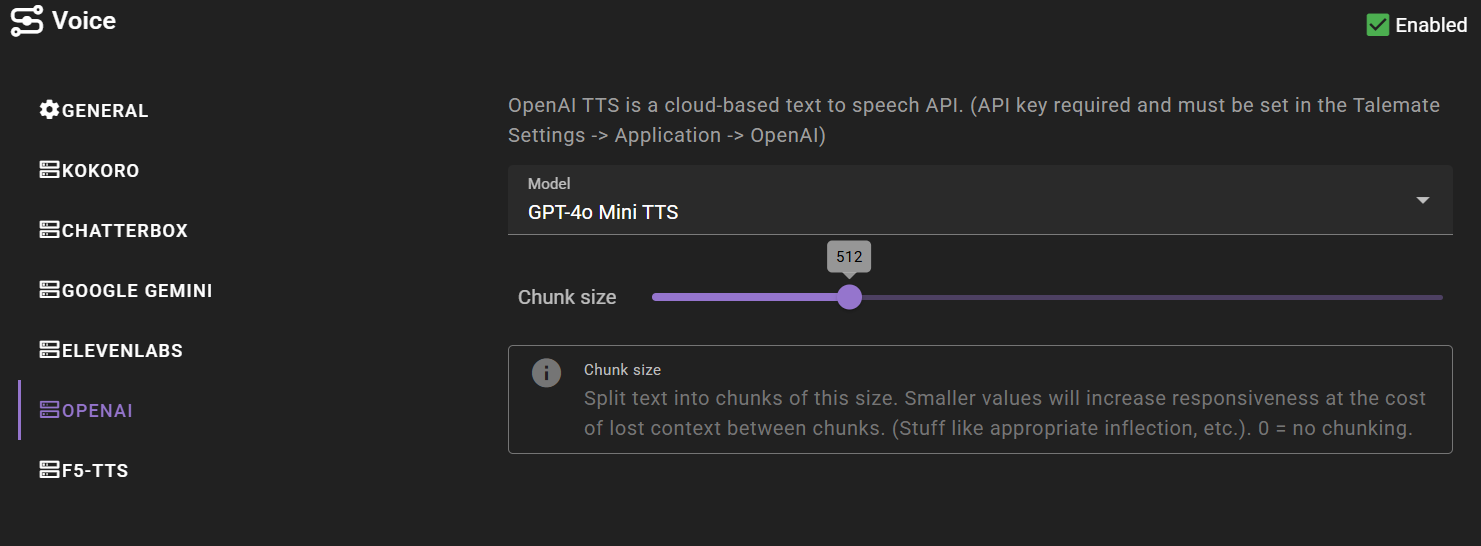Screen dimensions: 1481x546
Task: Click the info icon in Chunk size hint
Action: pyautogui.click(x=546, y=374)
